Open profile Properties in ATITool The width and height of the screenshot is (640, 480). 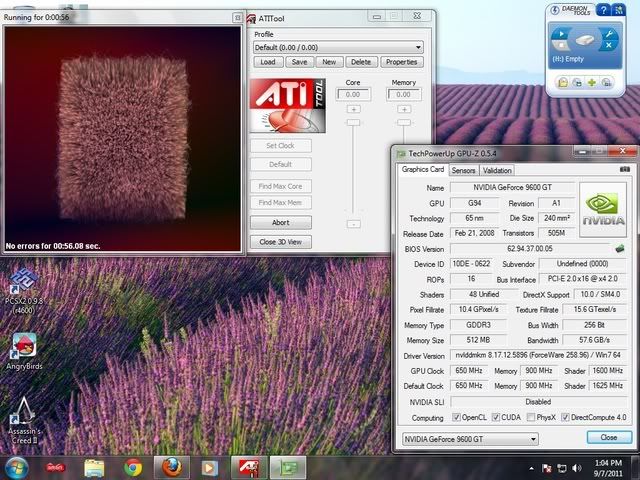pyautogui.click(x=402, y=62)
